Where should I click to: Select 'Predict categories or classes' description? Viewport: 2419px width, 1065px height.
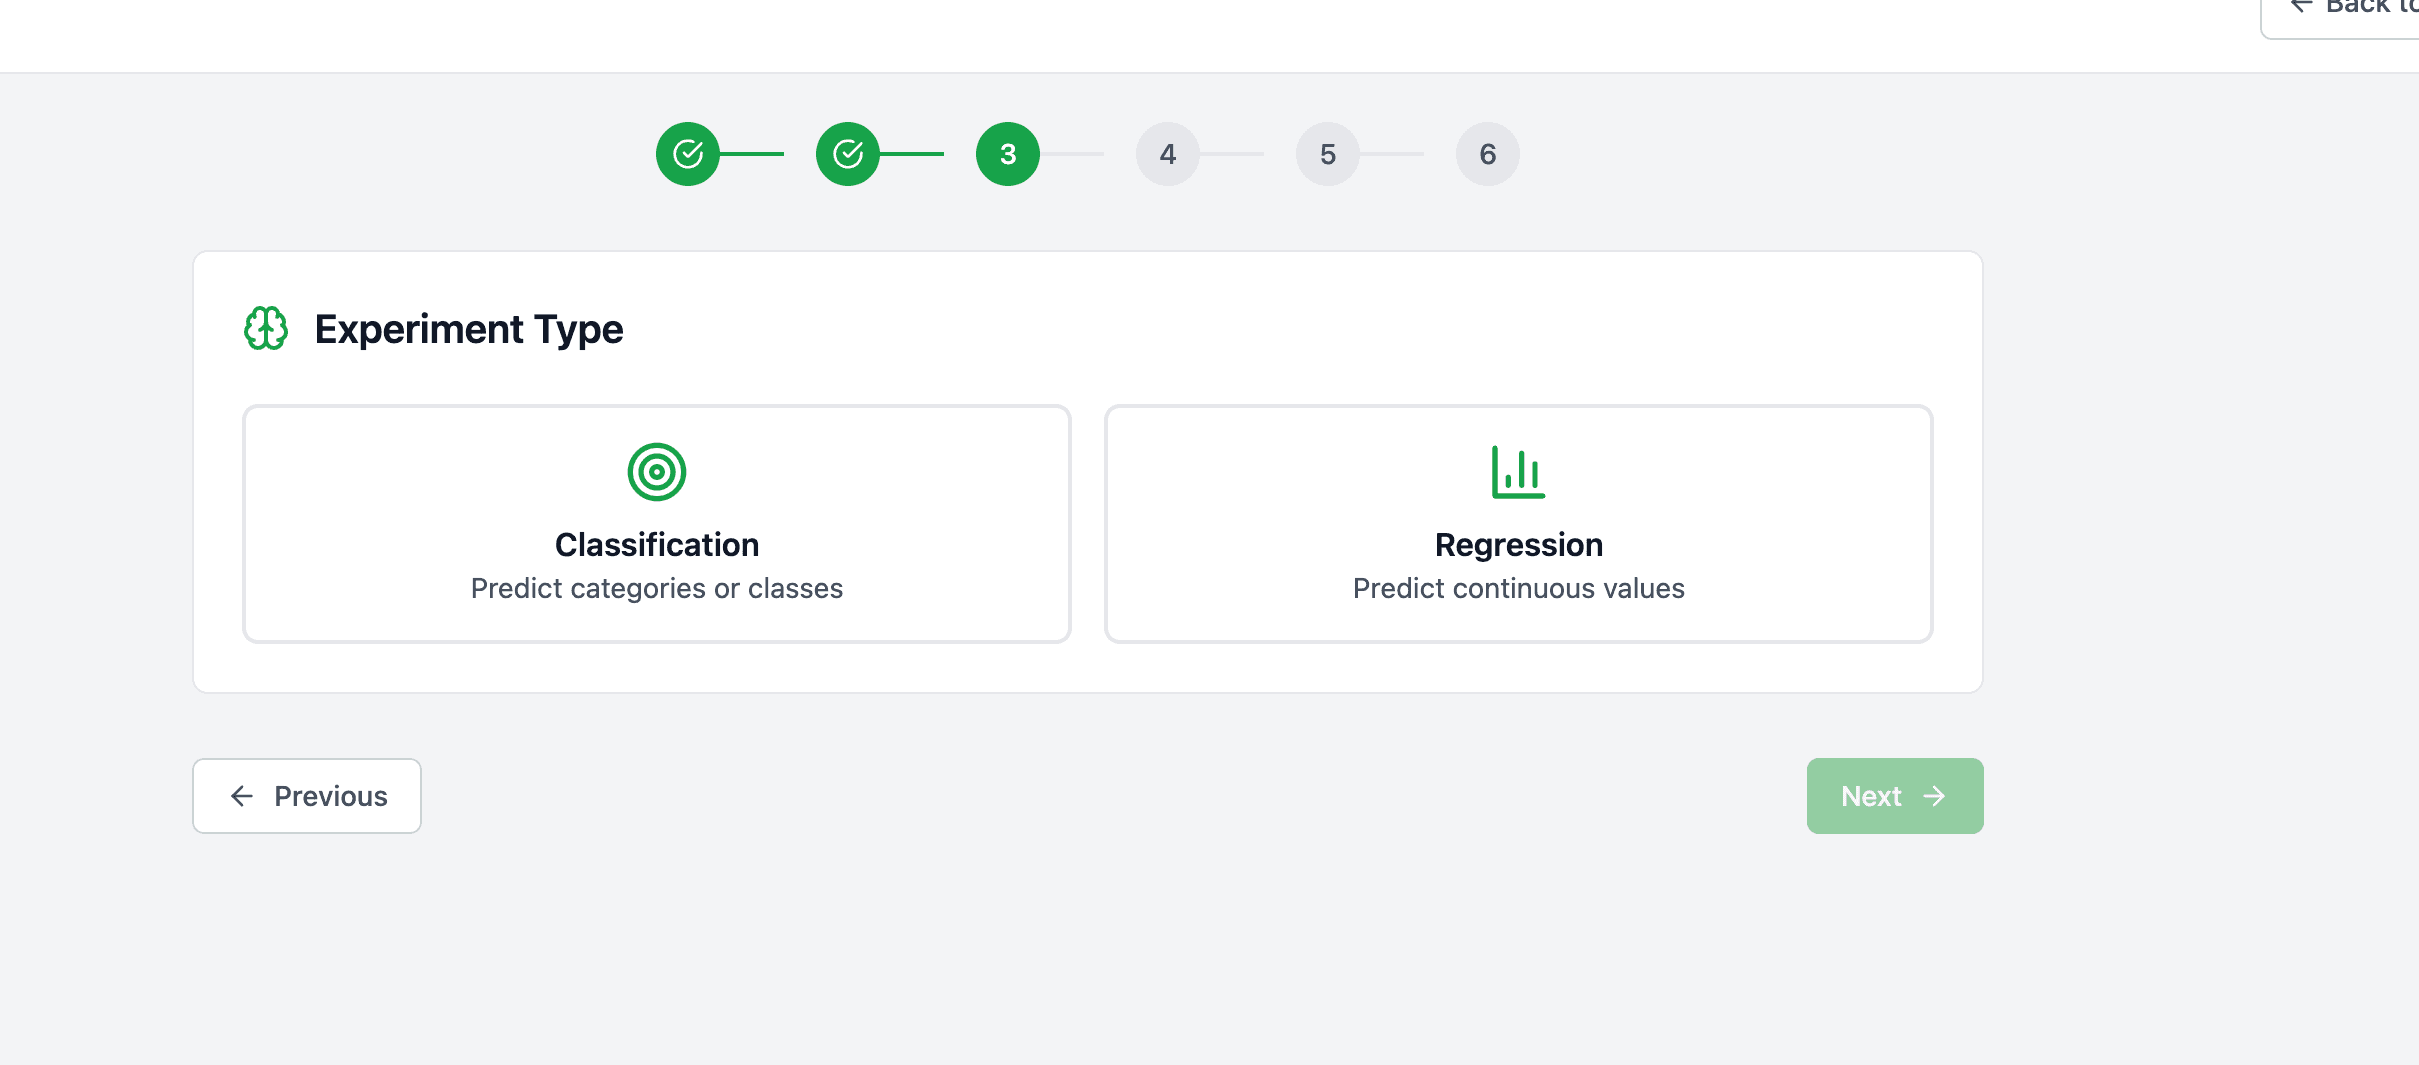(x=657, y=588)
